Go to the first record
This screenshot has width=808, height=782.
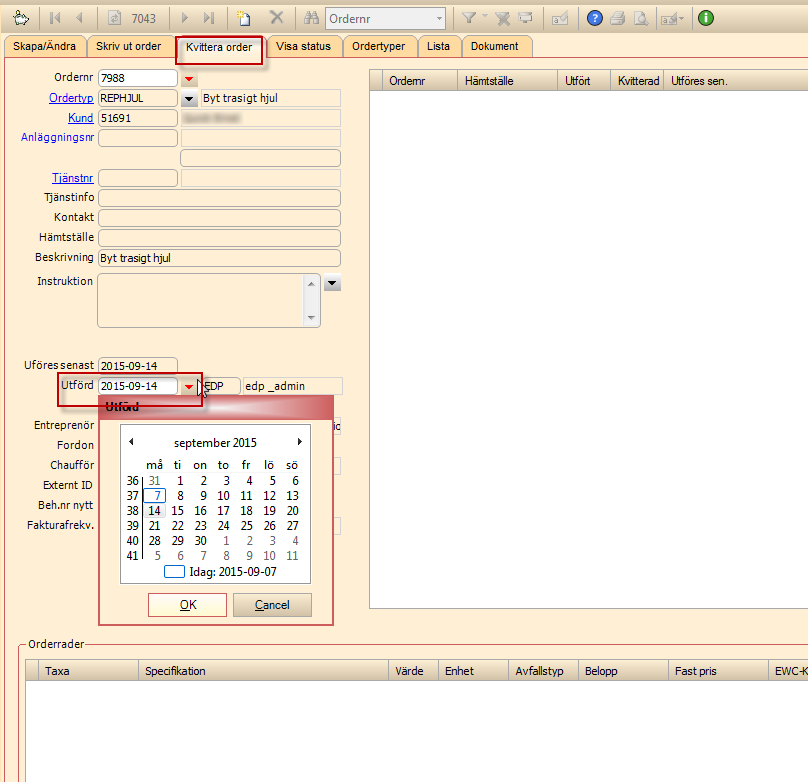[x=56, y=18]
